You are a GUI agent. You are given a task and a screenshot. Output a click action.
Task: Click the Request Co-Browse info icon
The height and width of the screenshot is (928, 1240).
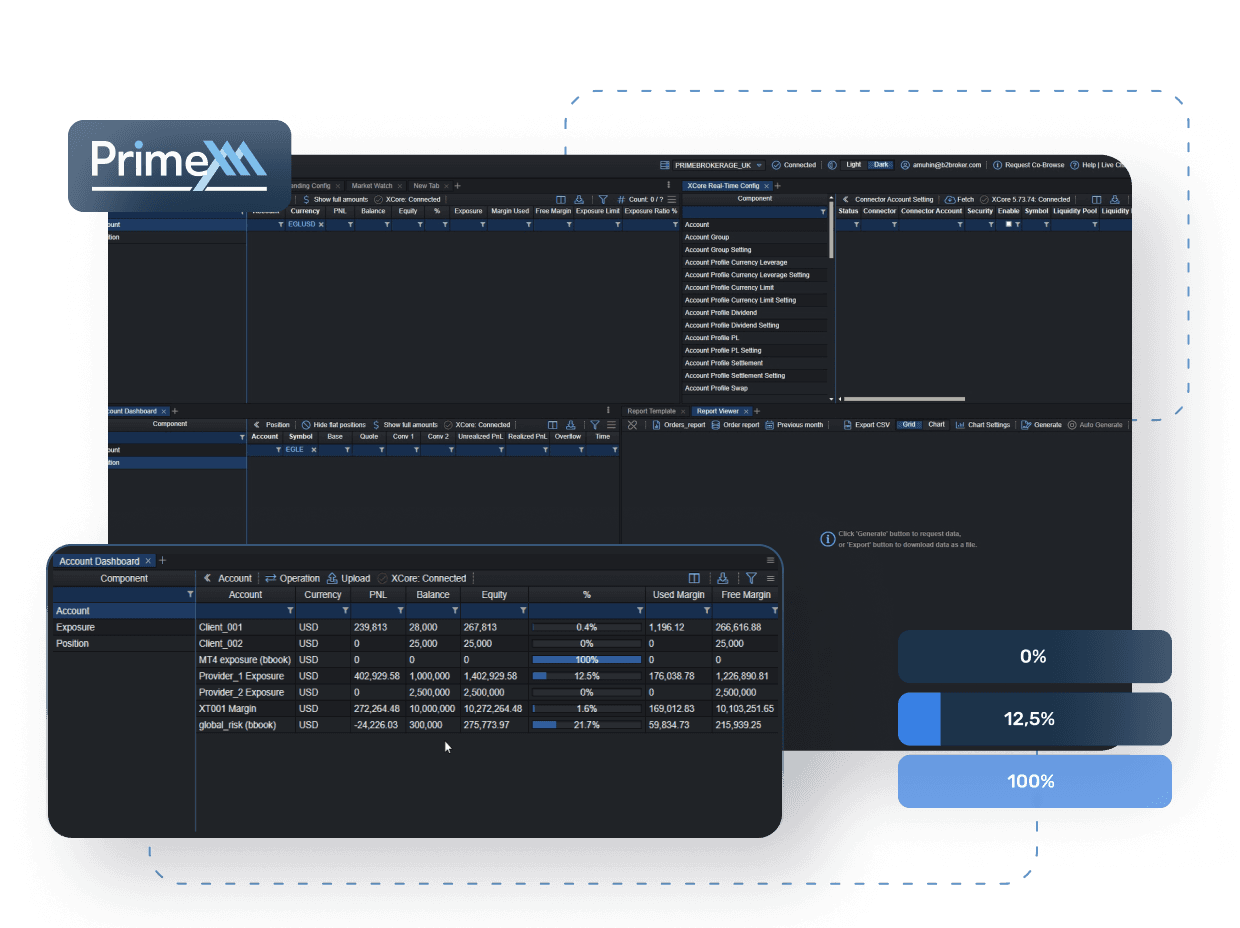tap(998, 165)
